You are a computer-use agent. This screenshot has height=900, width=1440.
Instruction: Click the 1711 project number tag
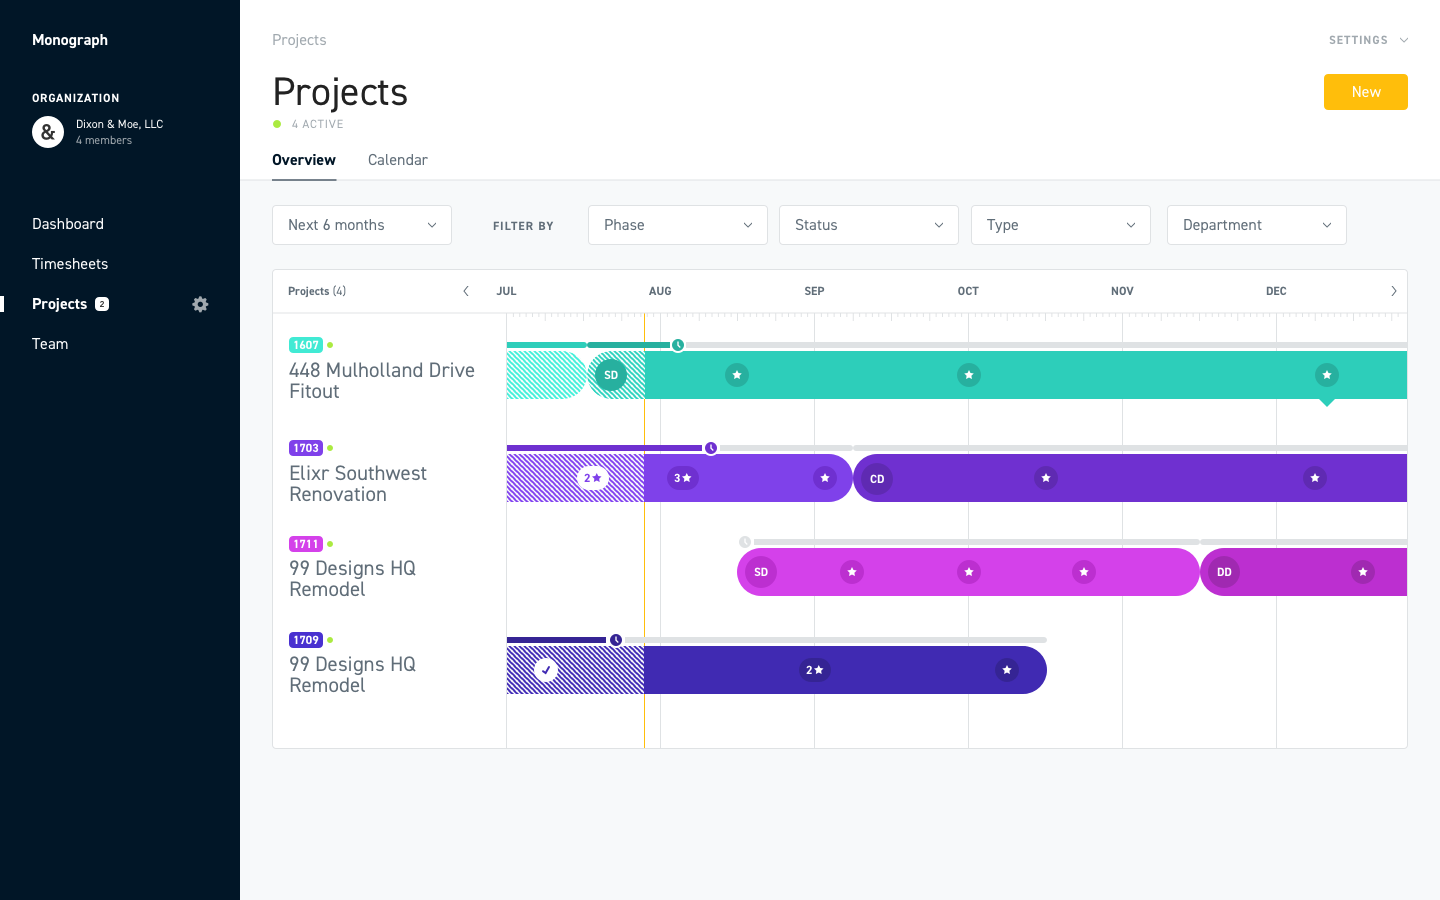point(306,544)
